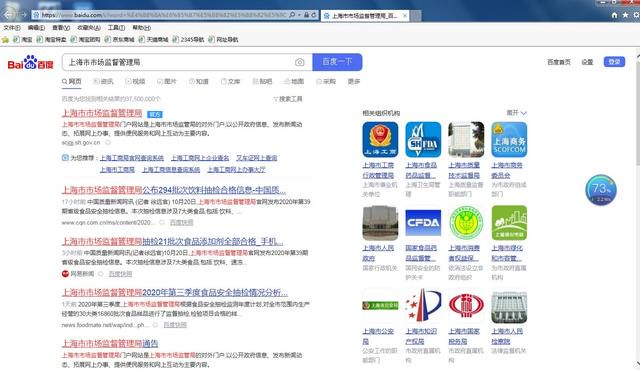640x370 pixels.
Task: Open the 工具(T) menu
Action: pos(116,28)
